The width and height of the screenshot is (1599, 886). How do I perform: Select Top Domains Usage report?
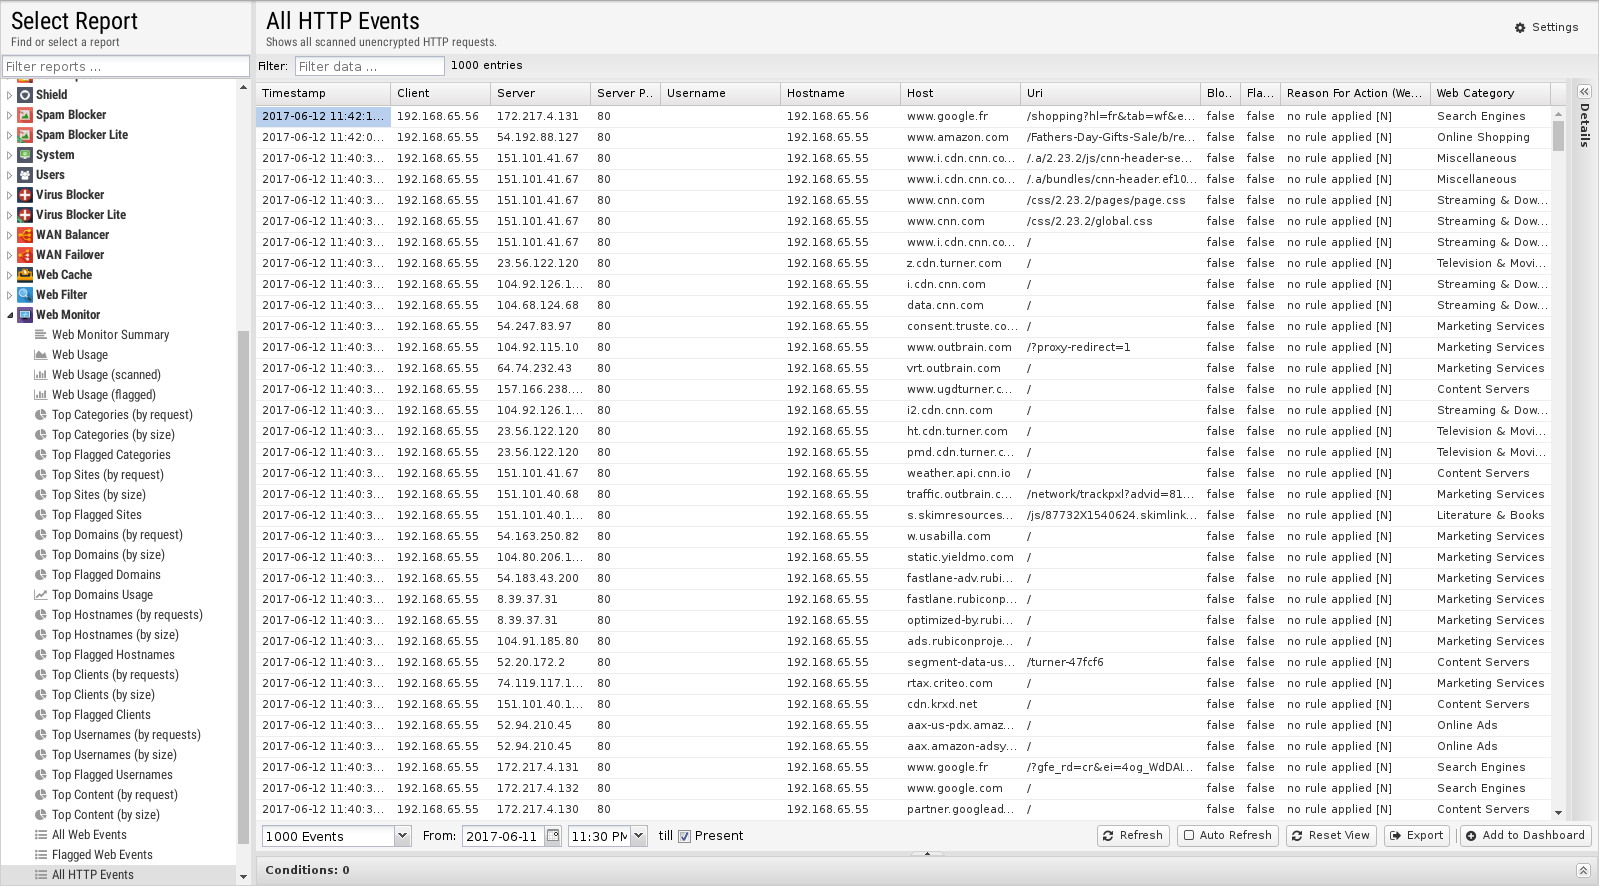point(102,595)
